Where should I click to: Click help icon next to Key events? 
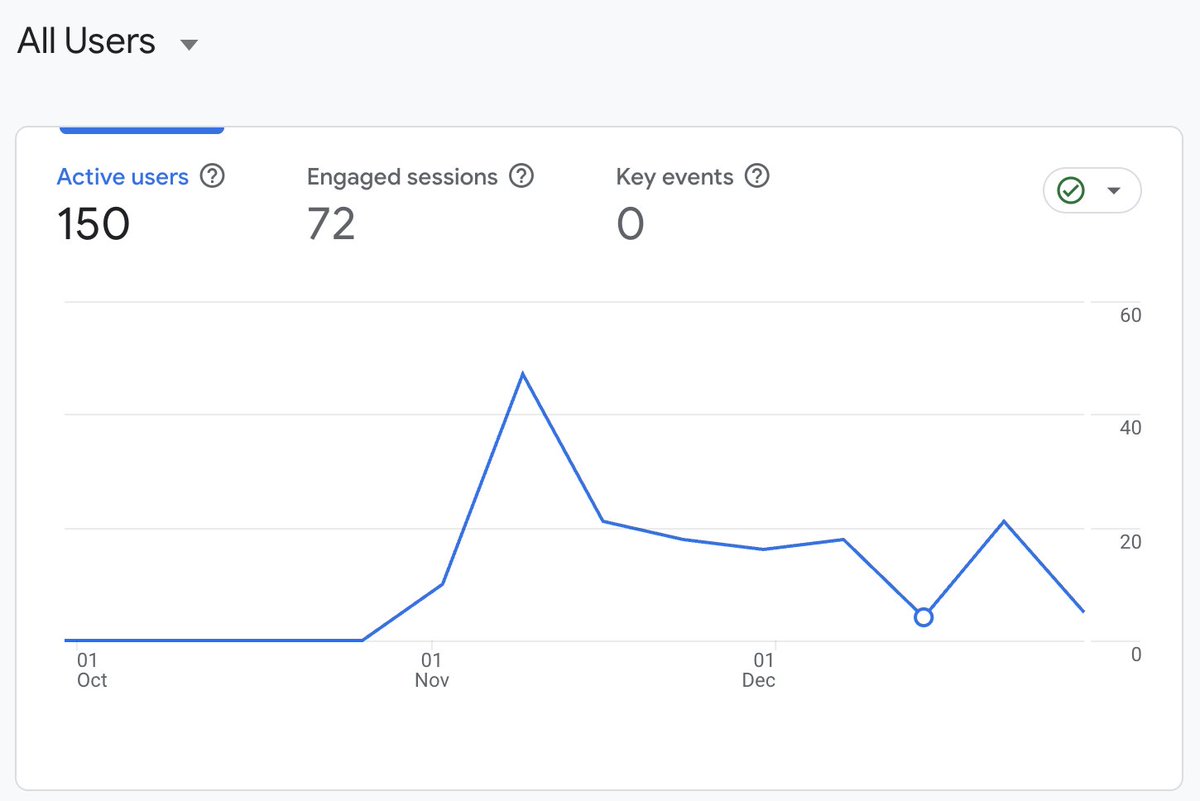click(757, 176)
